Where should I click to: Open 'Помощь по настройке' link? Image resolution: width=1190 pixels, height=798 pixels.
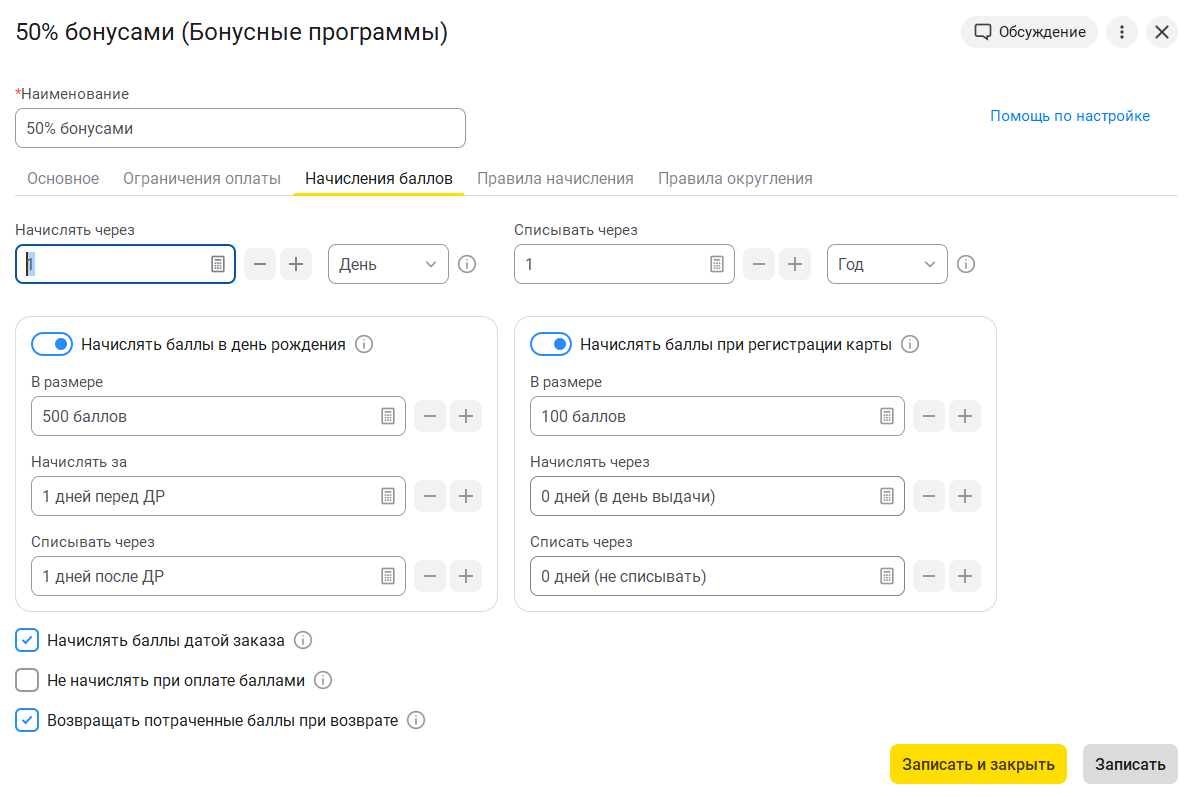click(x=1070, y=116)
